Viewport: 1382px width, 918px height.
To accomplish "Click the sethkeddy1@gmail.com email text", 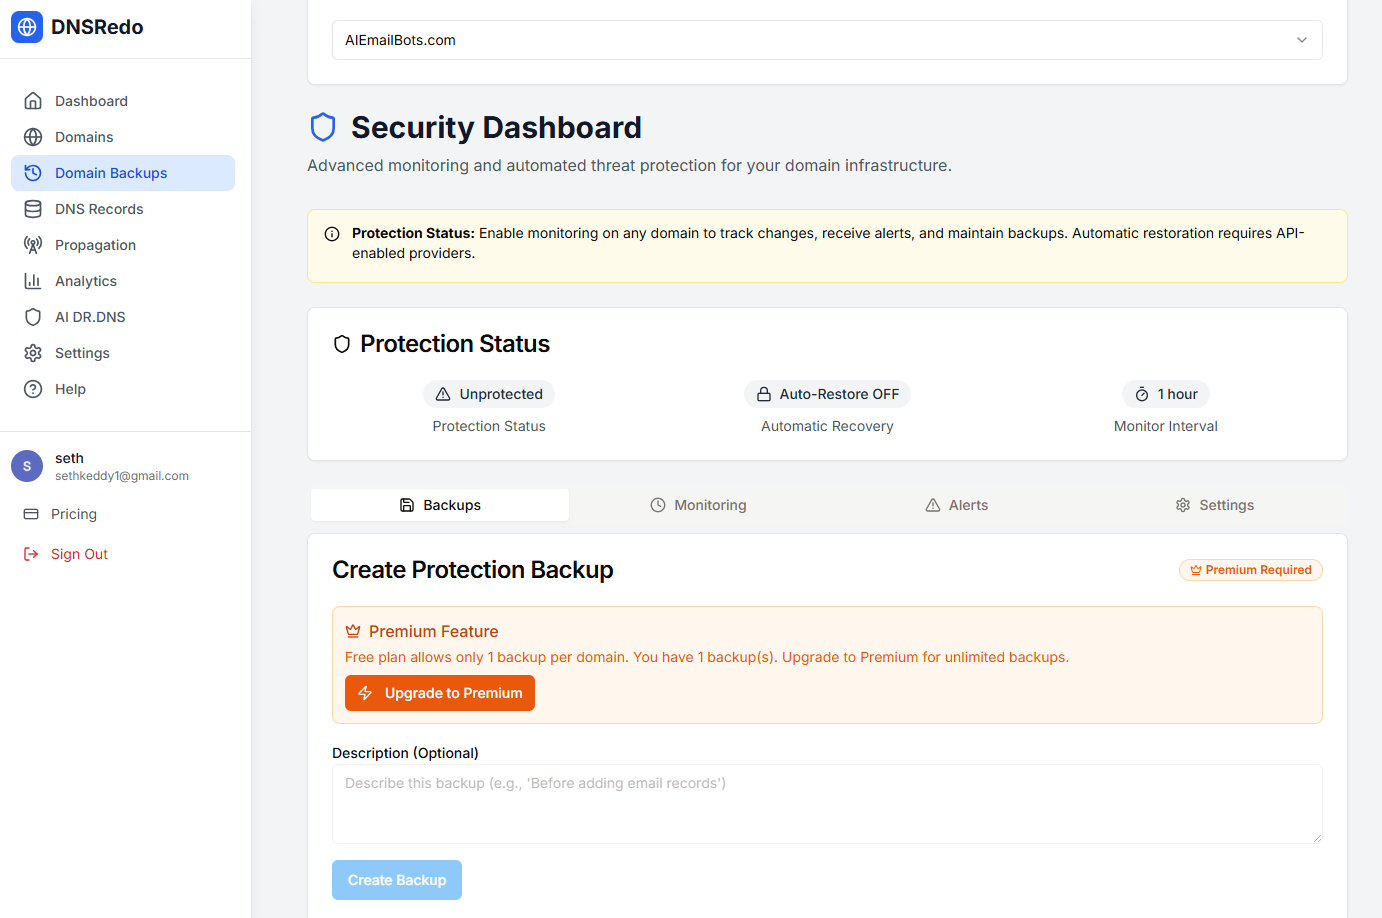I will (x=122, y=476).
